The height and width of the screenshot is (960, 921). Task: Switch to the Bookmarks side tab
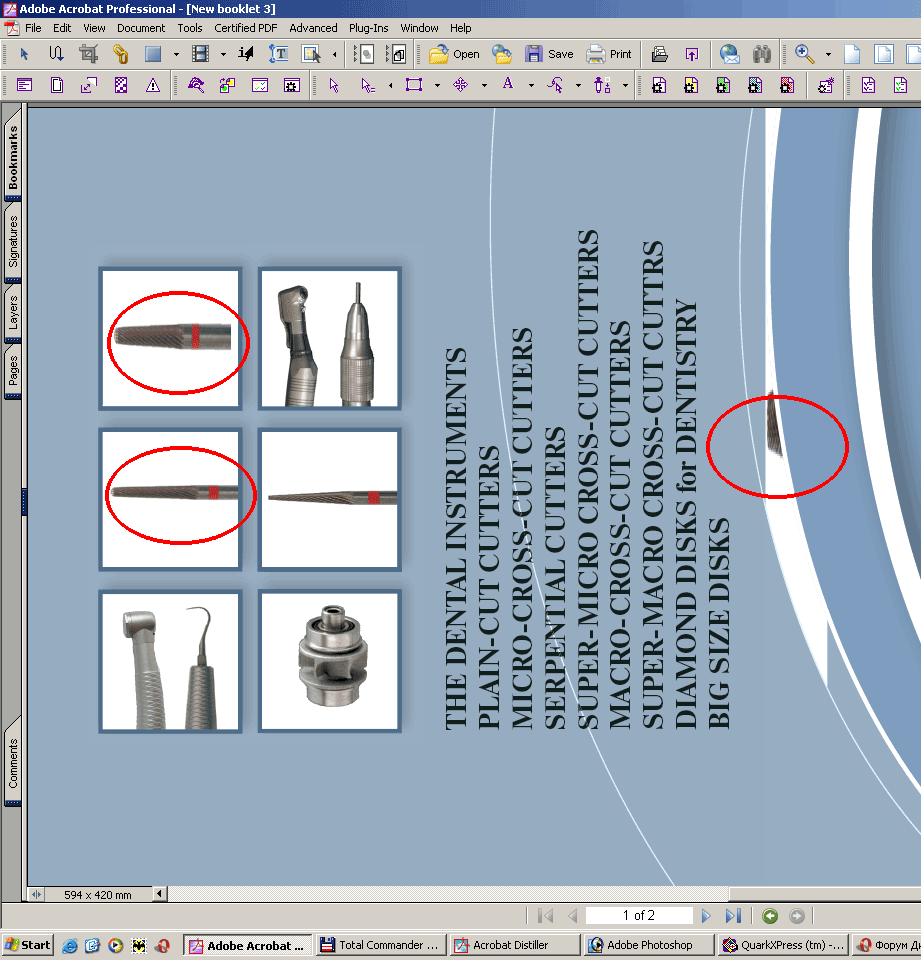click(x=13, y=157)
